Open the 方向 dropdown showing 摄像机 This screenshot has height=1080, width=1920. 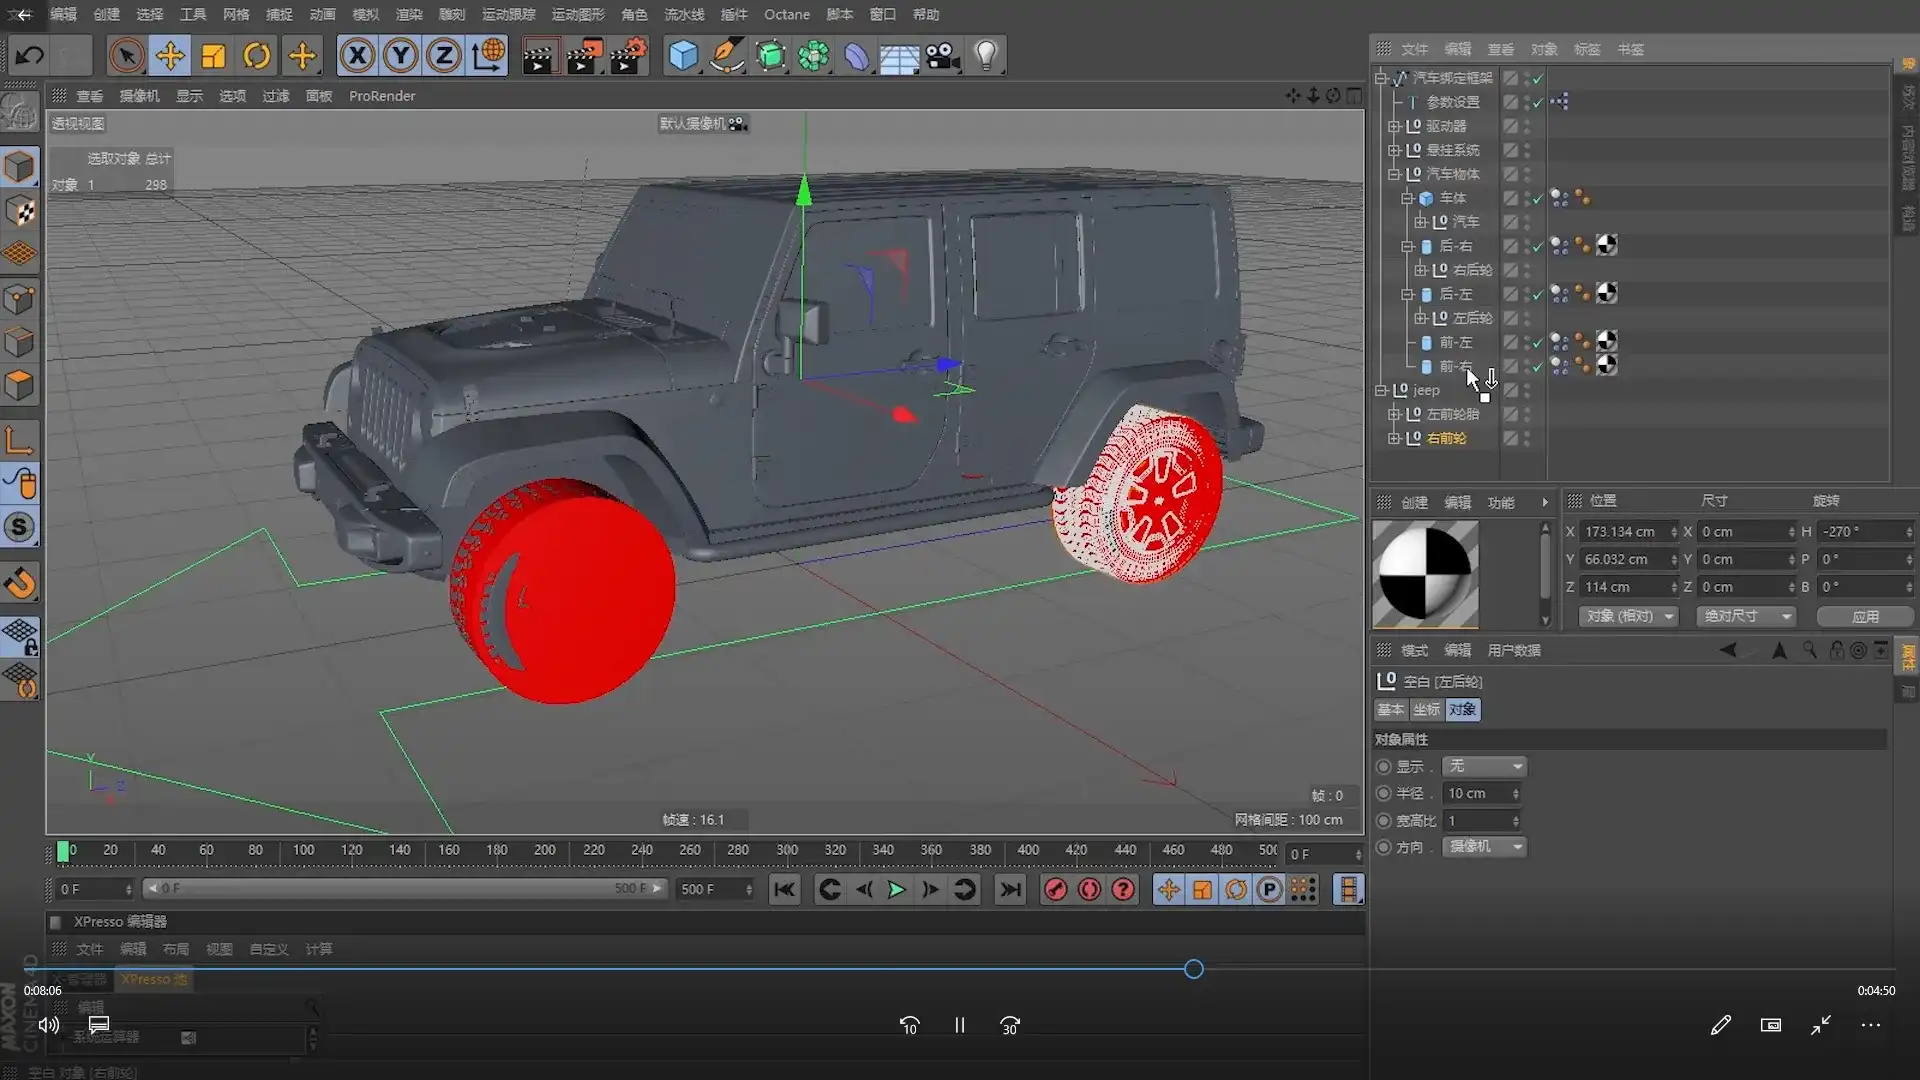[x=1484, y=847]
